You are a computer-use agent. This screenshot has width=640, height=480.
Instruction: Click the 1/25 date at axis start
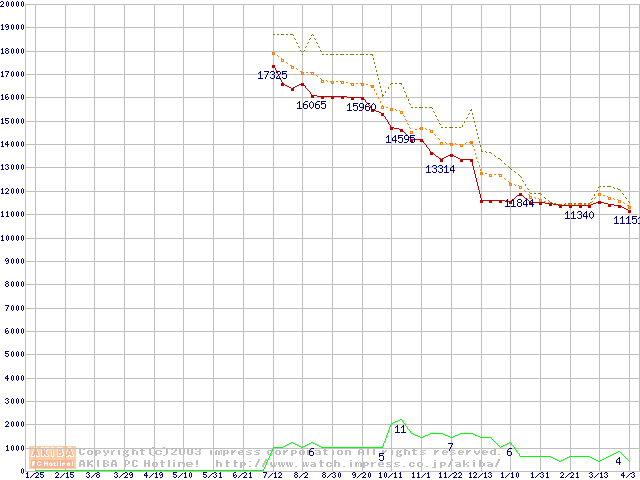pos(34,475)
